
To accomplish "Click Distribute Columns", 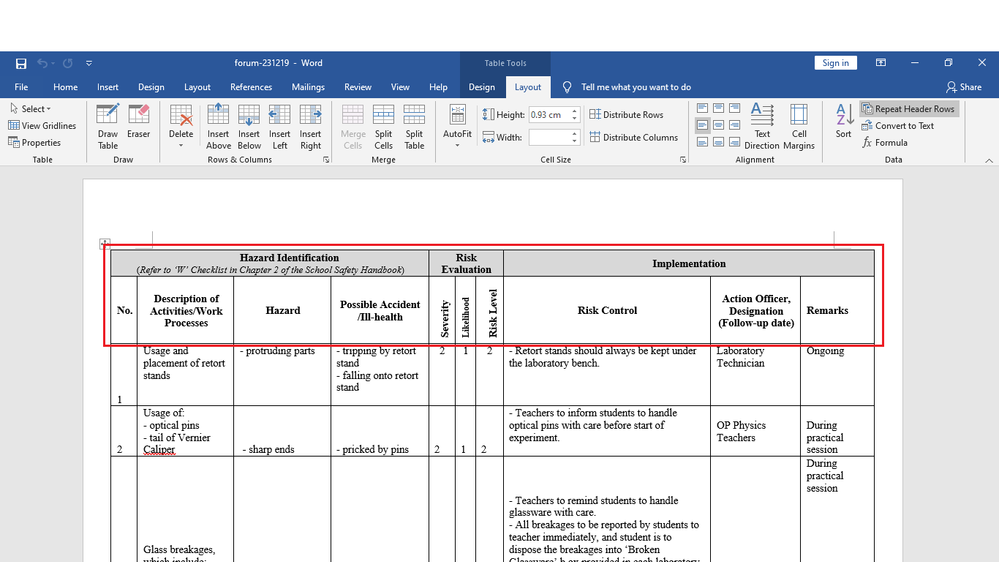I will pyautogui.click(x=633, y=137).
